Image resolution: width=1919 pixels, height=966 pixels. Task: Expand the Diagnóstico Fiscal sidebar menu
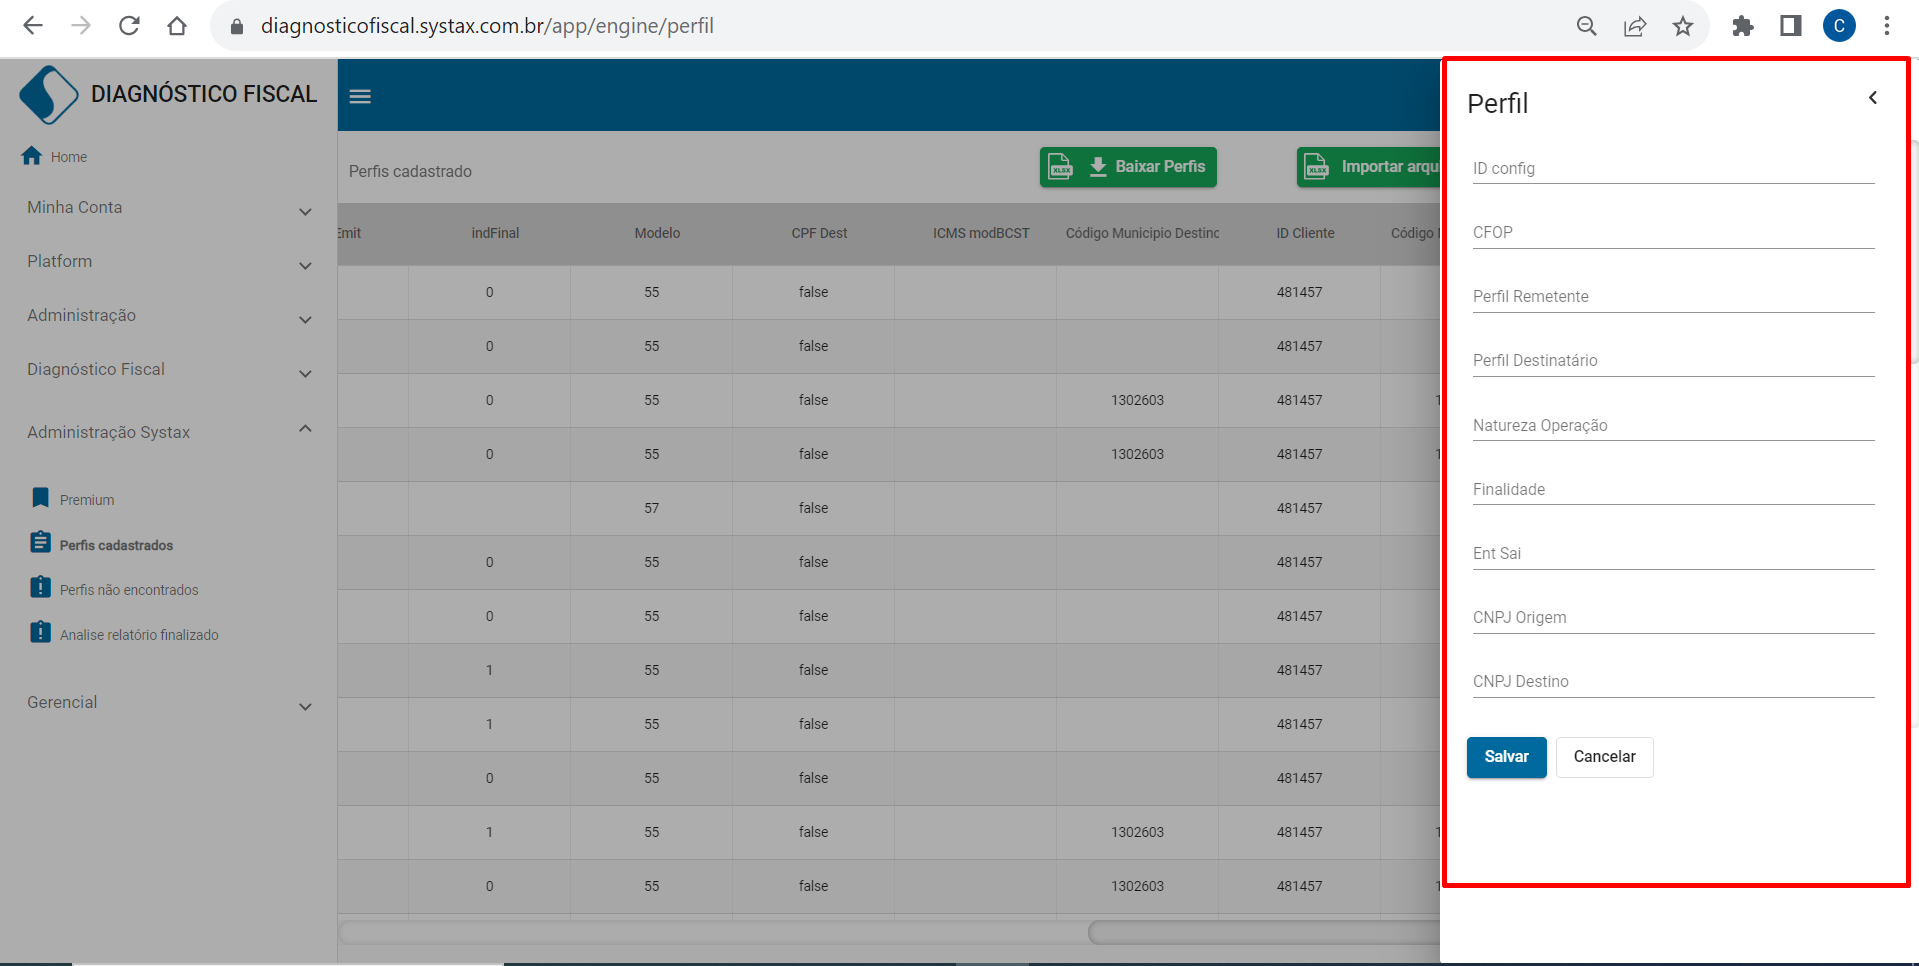click(x=169, y=370)
